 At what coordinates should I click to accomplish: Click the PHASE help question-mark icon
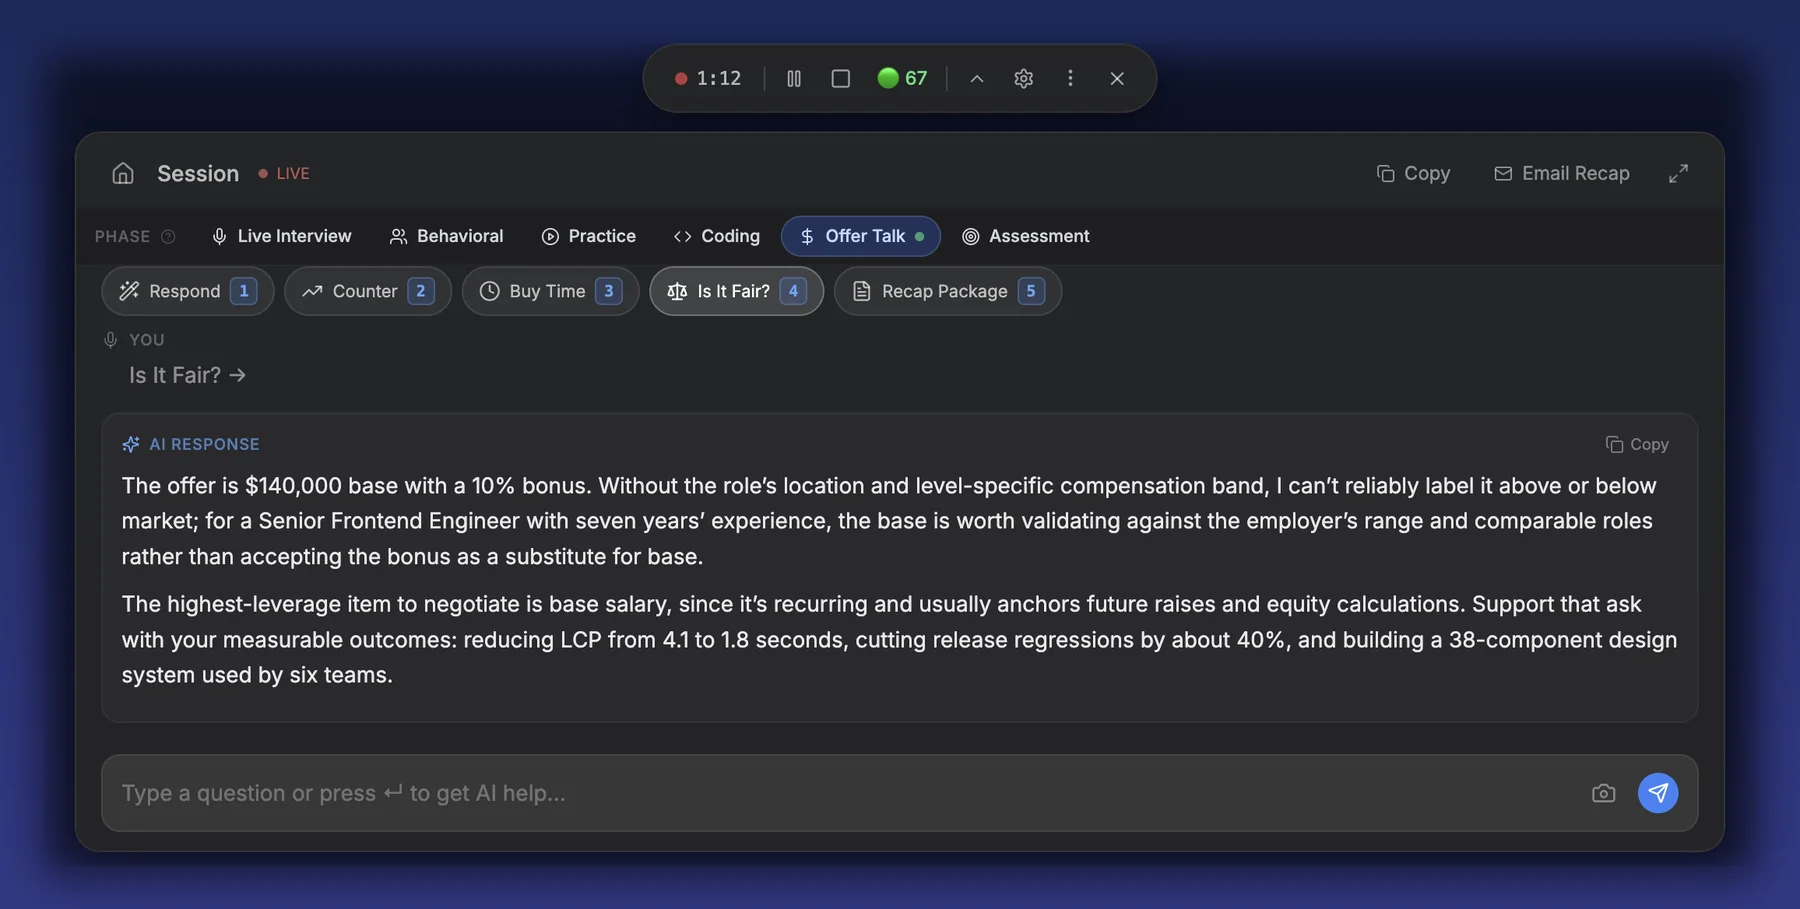168,236
